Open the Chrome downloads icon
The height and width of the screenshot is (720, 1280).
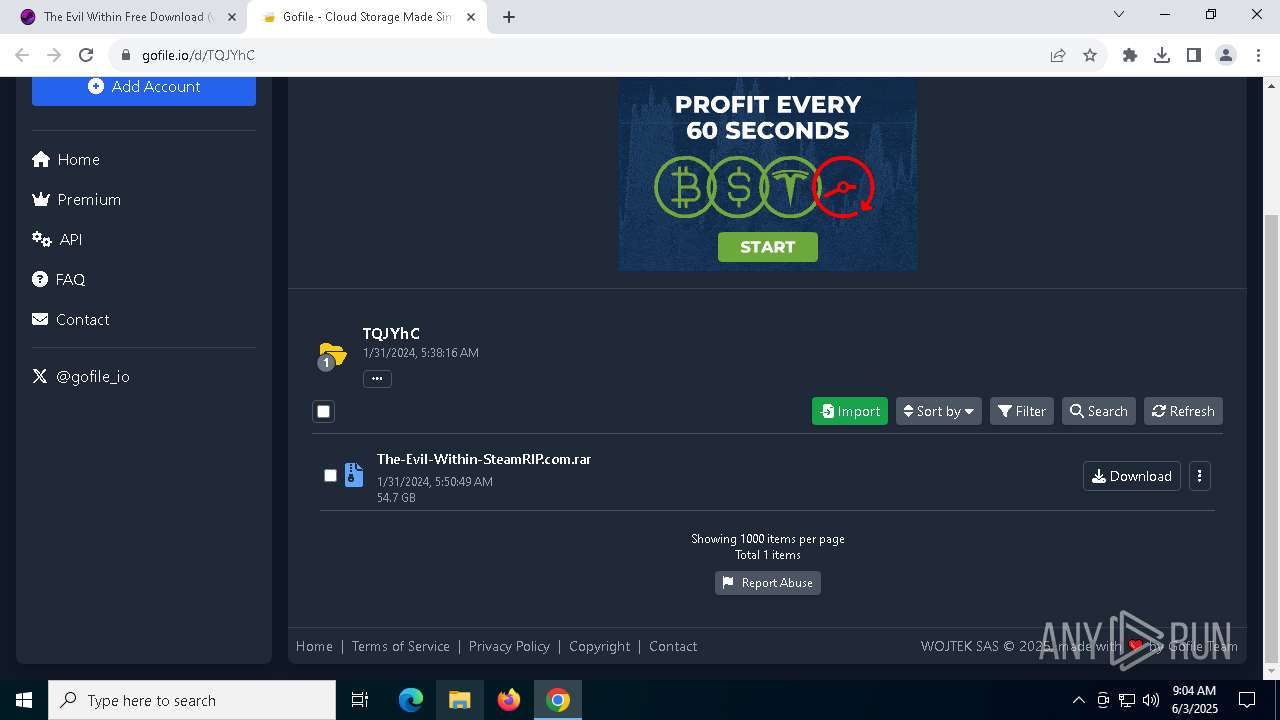click(x=1162, y=55)
